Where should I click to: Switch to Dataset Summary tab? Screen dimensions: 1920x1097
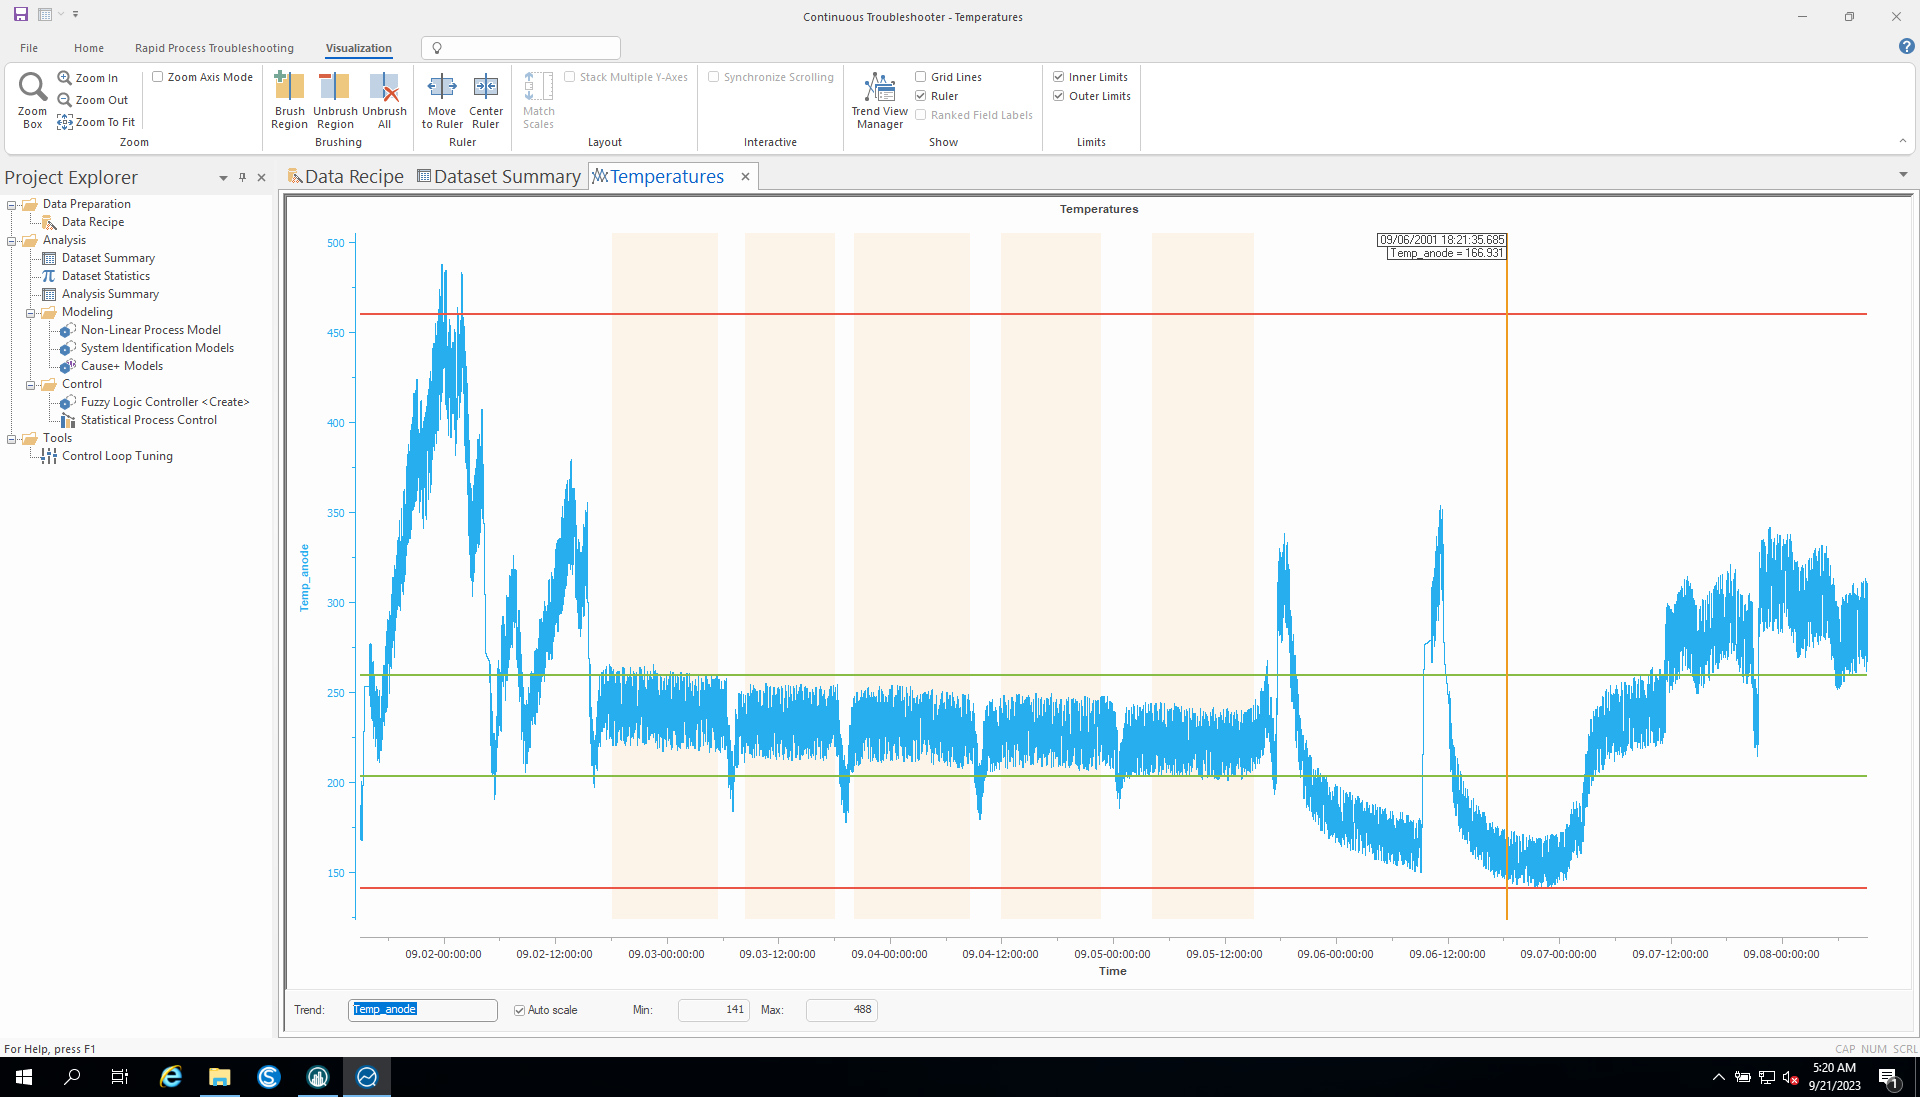(498, 177)
